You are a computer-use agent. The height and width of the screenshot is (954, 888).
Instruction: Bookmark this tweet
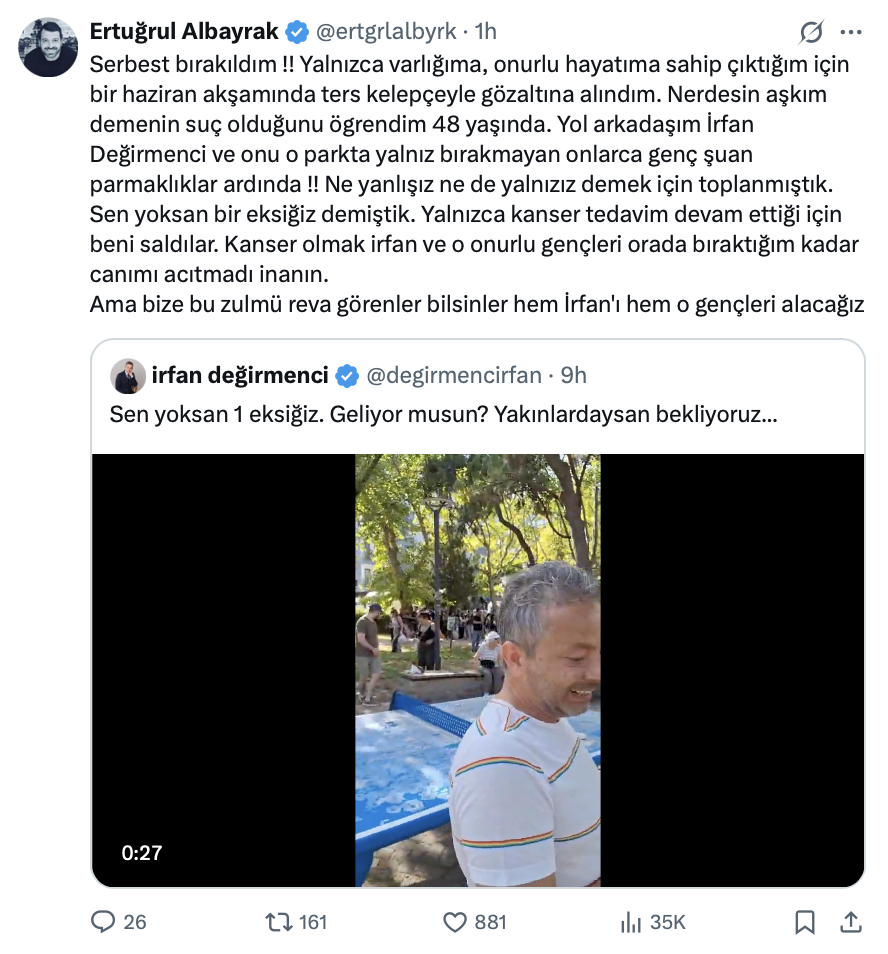point(805,922)
